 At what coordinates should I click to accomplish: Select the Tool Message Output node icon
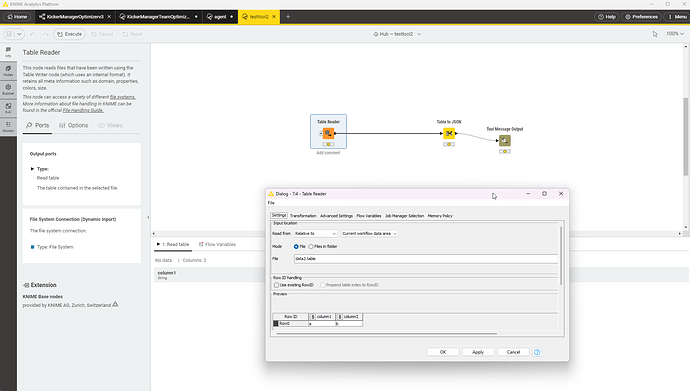pyautogui.click(x=505, y=140)
